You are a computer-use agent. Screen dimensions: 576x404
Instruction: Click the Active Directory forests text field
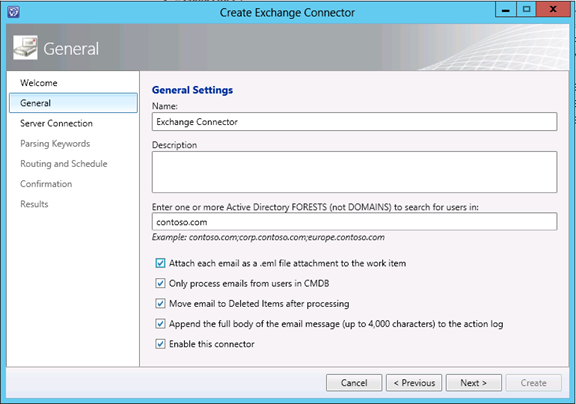(x=354, y=222)
